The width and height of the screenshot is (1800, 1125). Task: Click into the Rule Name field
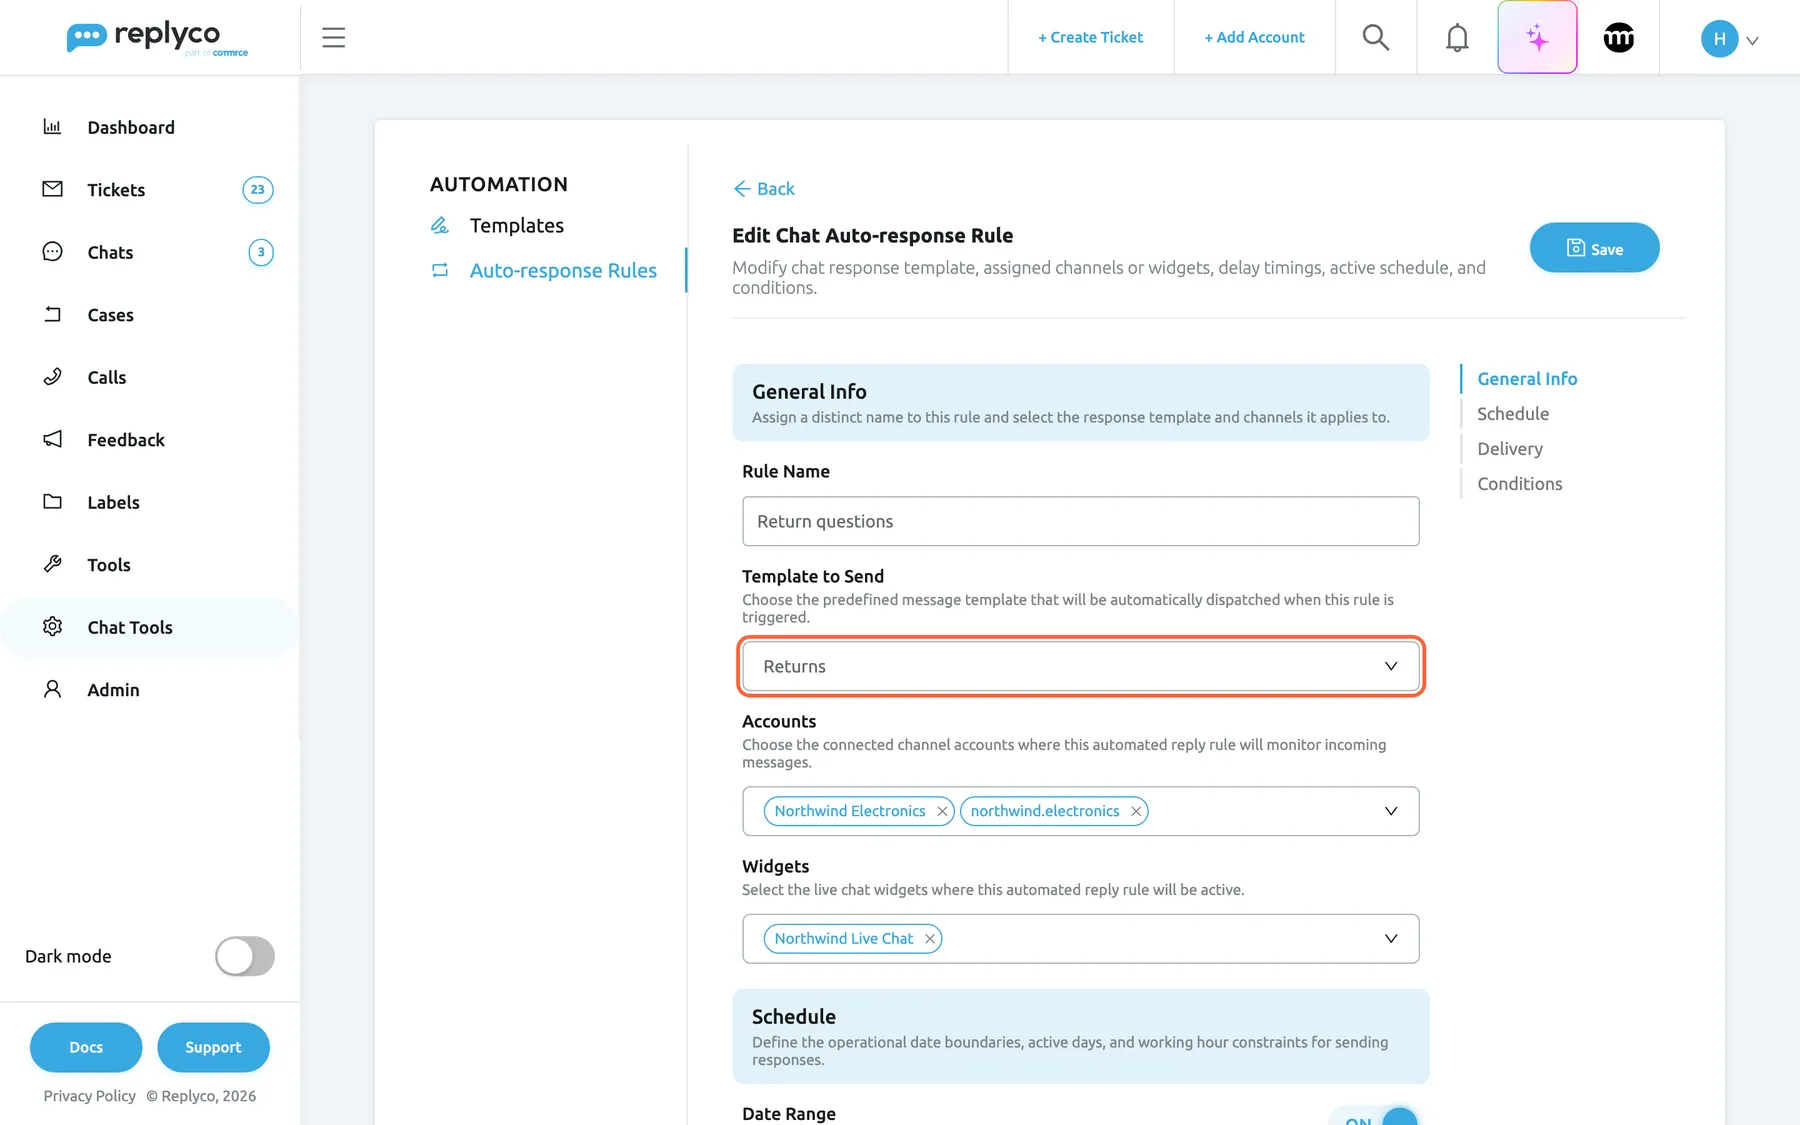coord(1080,521)
